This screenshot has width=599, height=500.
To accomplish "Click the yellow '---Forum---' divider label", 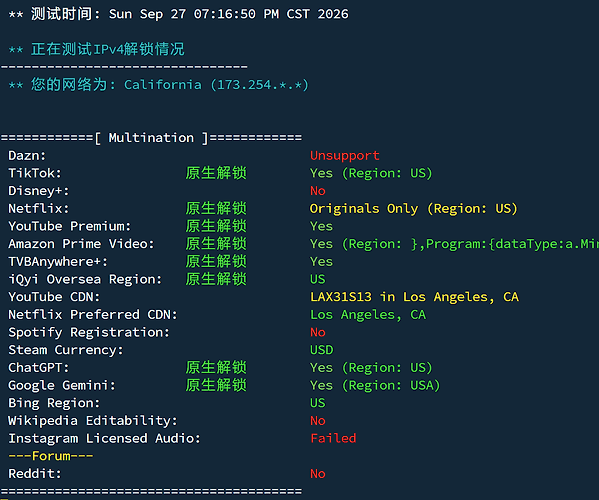I will (x=50, y=456).
